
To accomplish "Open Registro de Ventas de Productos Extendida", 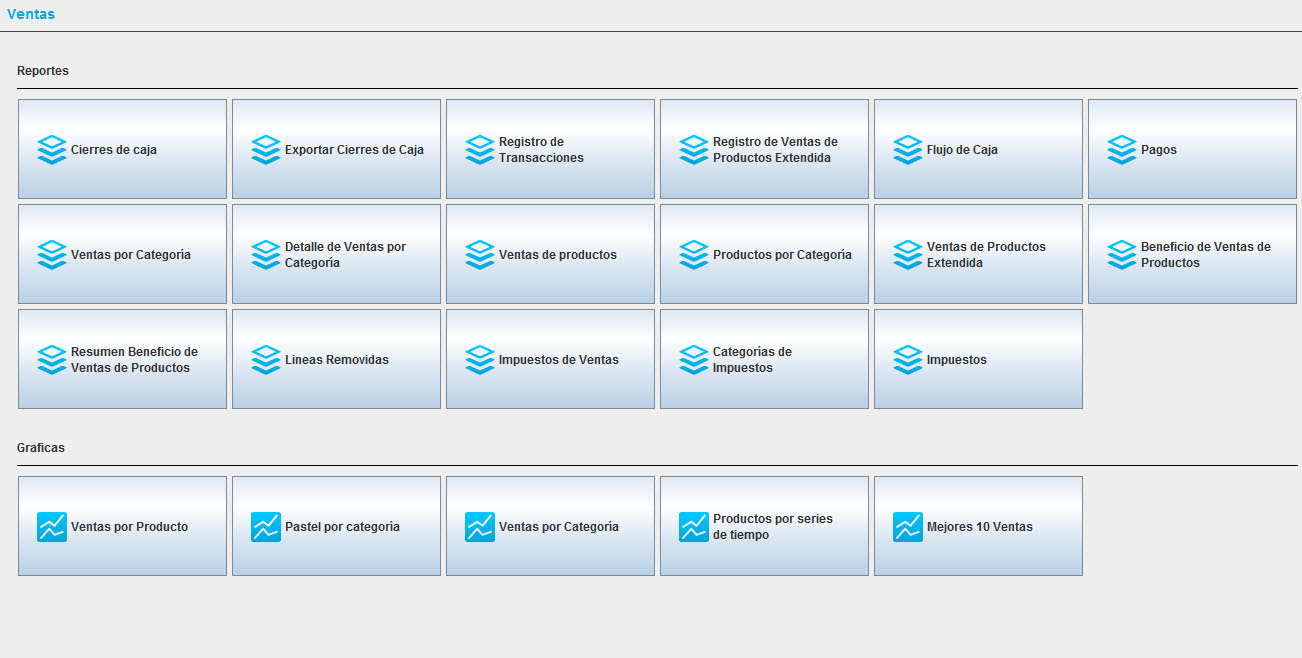I will pyautogui.click(x=764, y=149).
